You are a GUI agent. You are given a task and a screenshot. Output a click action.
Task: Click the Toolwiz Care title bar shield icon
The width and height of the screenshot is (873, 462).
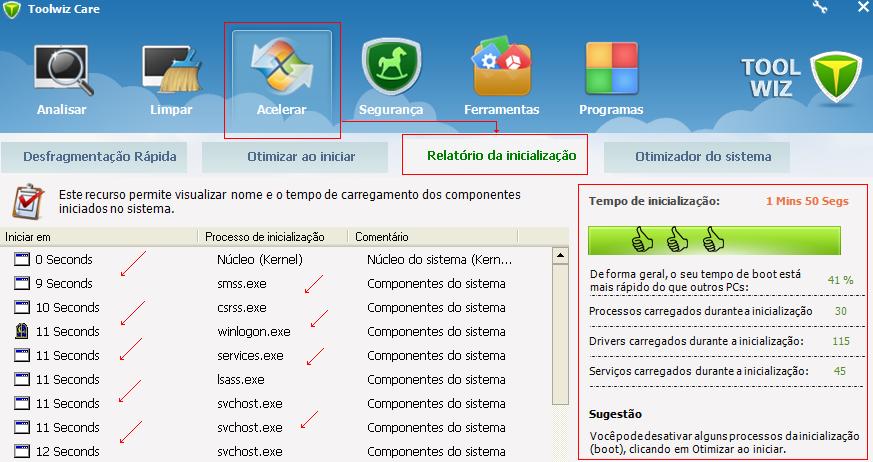(11, 9)
